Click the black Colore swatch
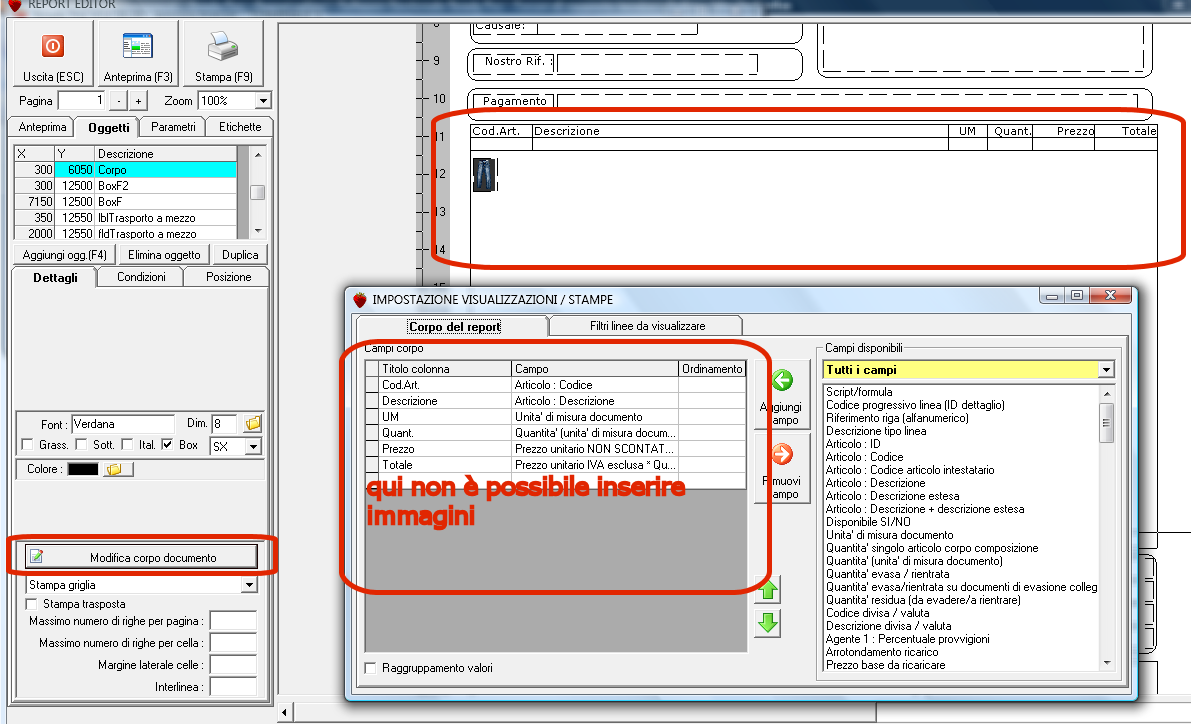The image size is (1191, 724). 83,469
